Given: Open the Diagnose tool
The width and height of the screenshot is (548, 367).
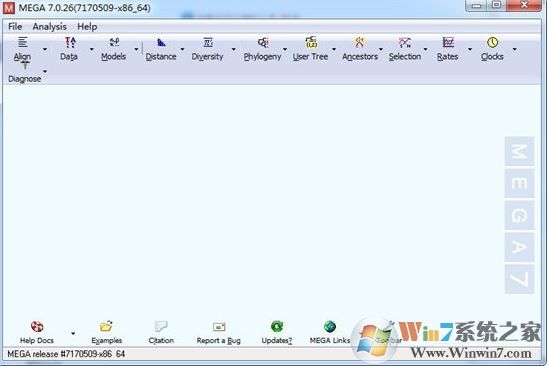Looking at the screenshot, I should point(24,72).
